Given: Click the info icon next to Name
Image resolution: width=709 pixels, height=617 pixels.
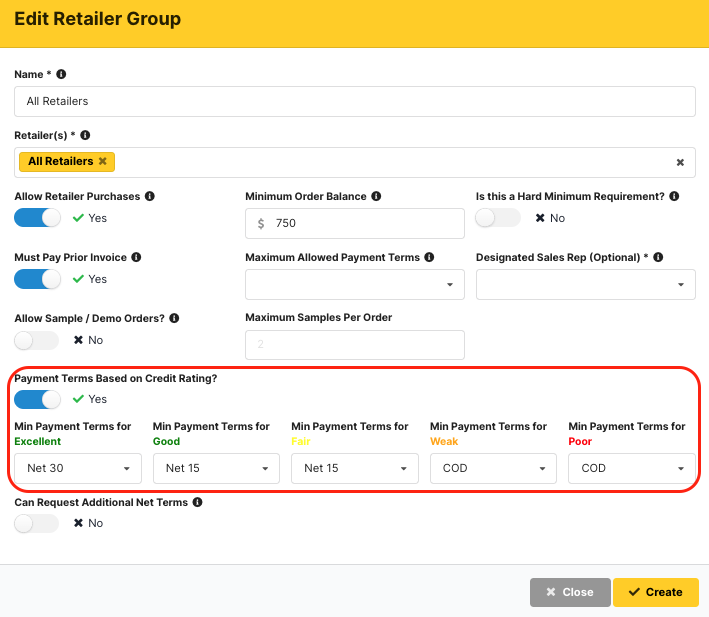Looking at the screenshot, I should [x=61, y=75].
